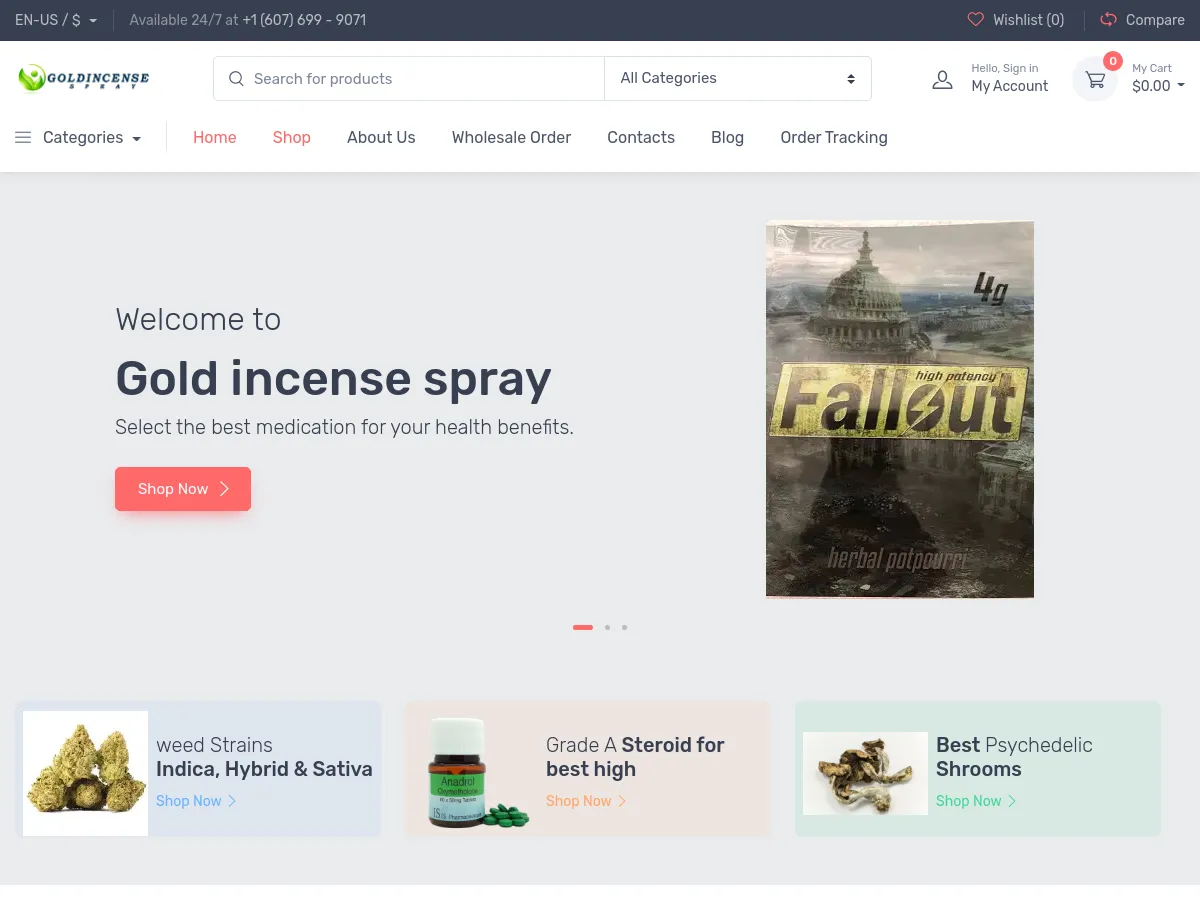Follow the Psychedelic Shrooms Shop Now link

(x=969, y=801)
